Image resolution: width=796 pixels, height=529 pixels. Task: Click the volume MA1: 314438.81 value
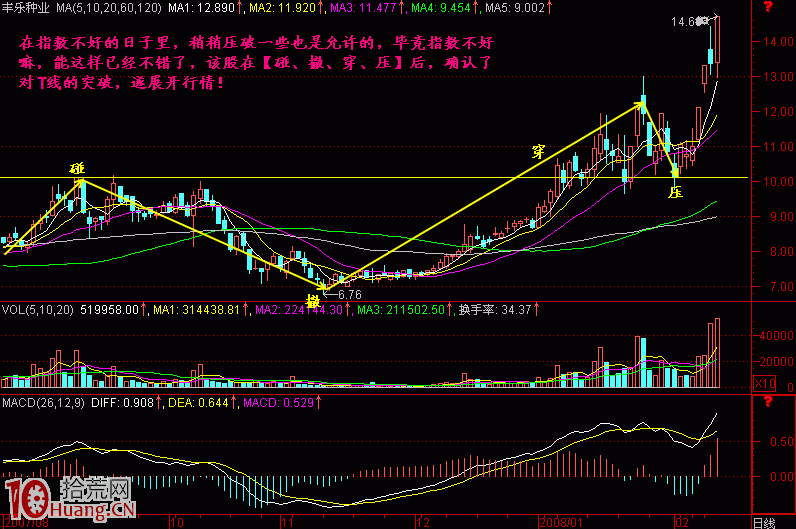point(196,309)
